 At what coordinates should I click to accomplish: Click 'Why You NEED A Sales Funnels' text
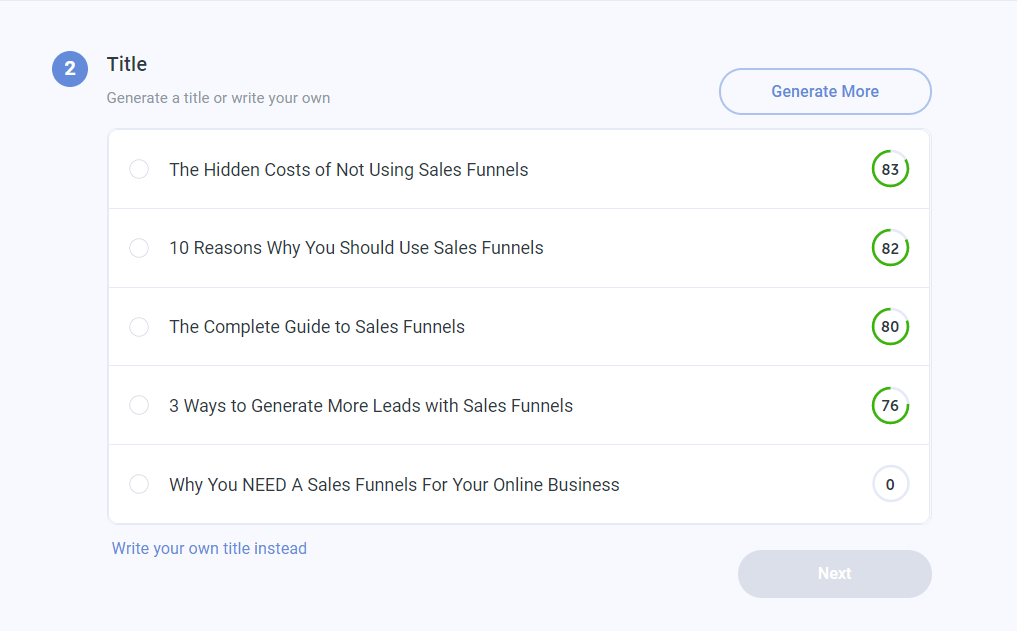coord(394,485)
